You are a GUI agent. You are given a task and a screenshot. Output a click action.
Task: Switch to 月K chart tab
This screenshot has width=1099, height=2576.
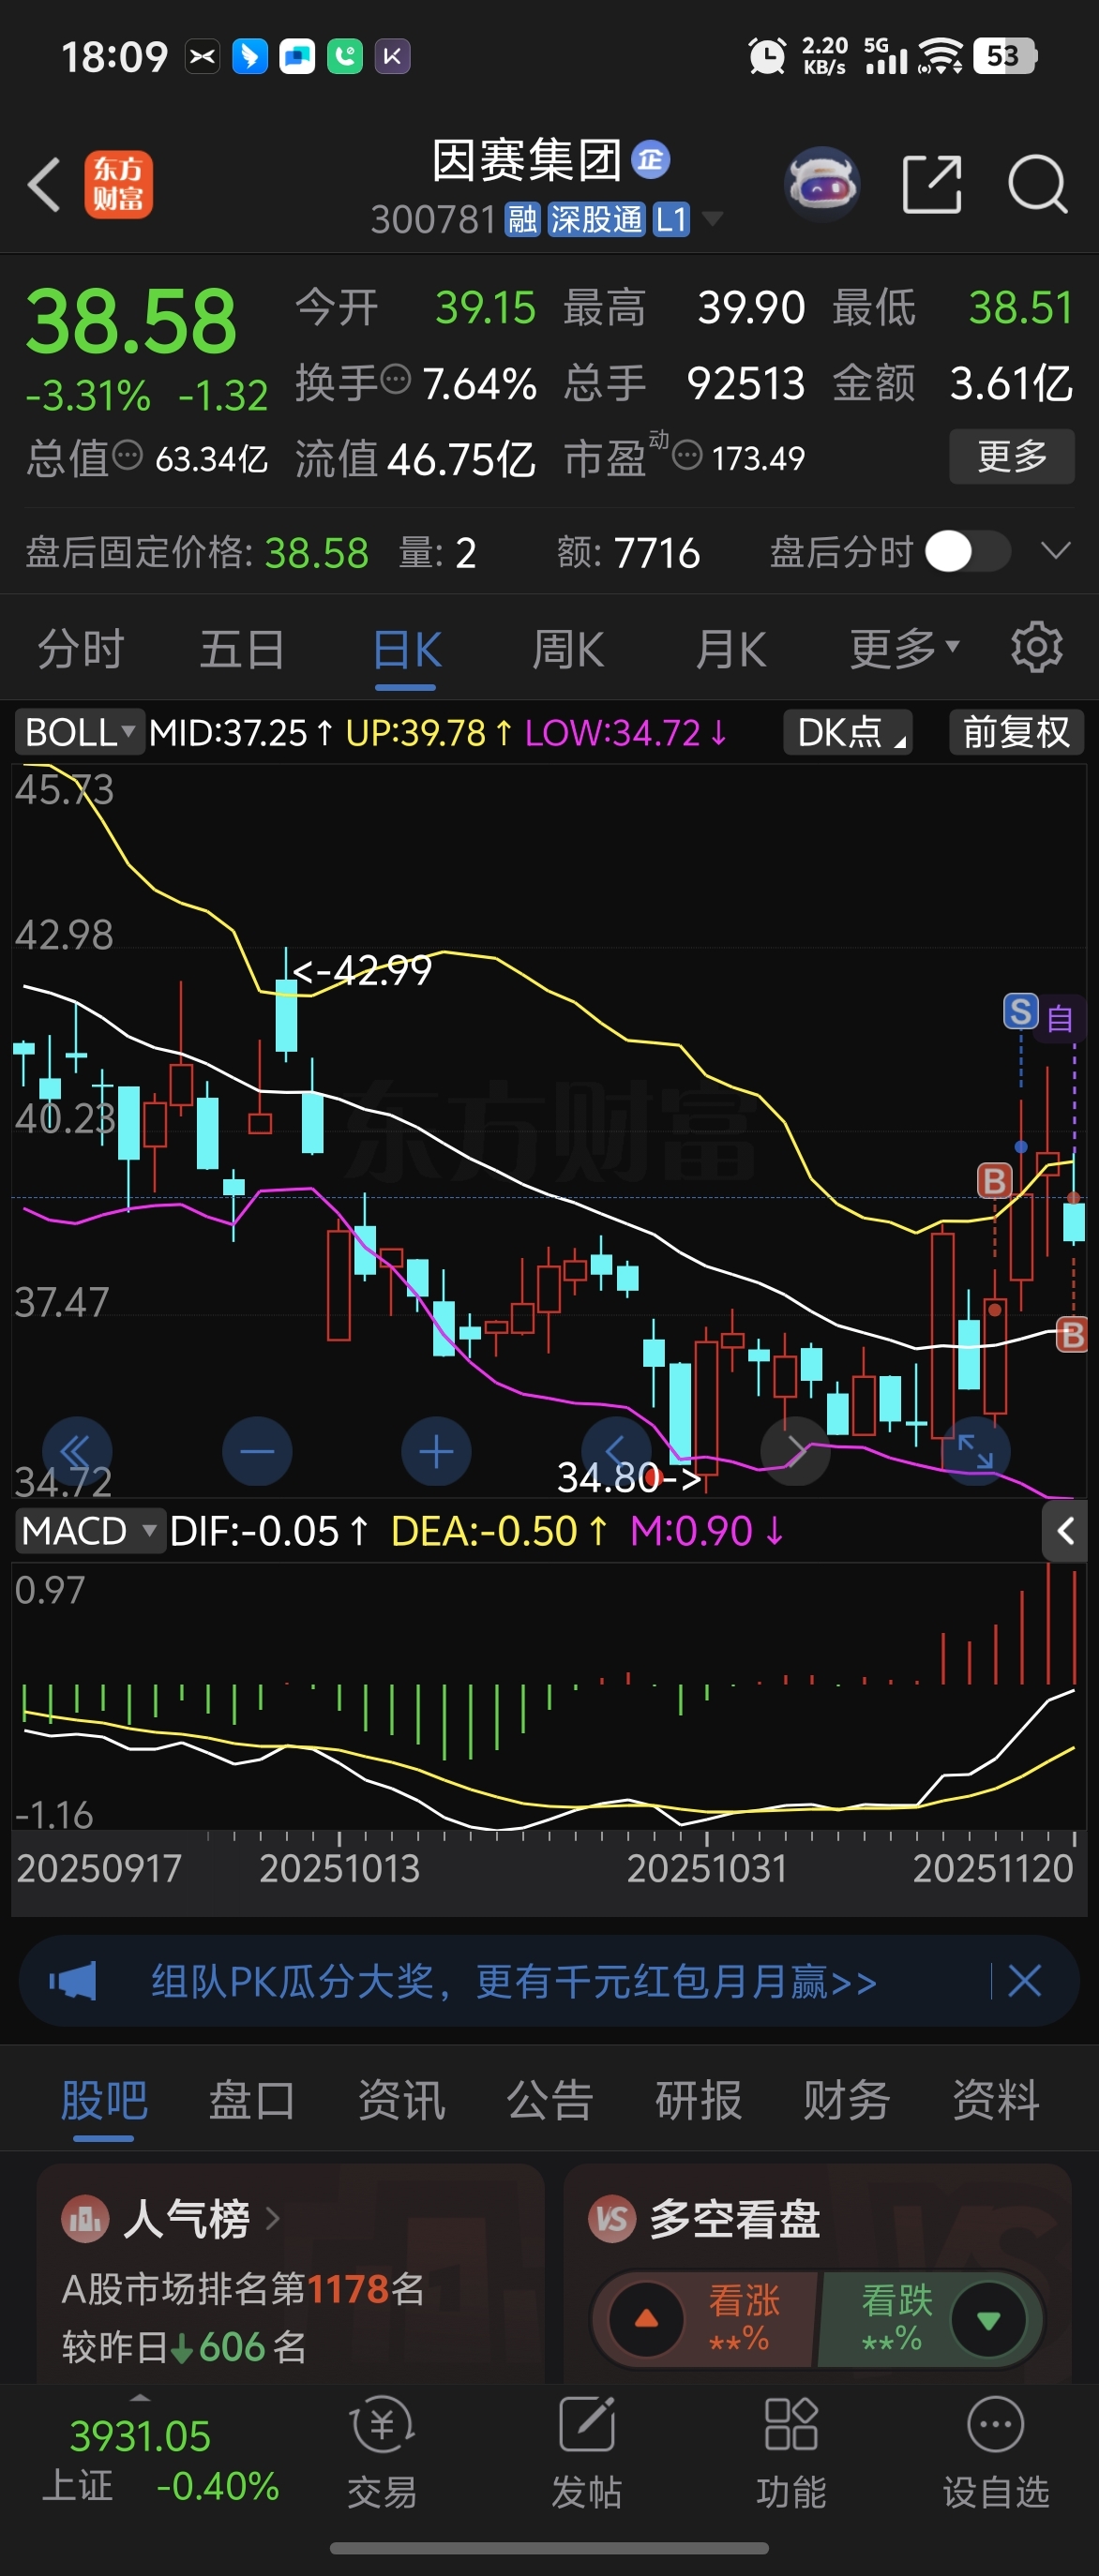(x=731, y=651)
